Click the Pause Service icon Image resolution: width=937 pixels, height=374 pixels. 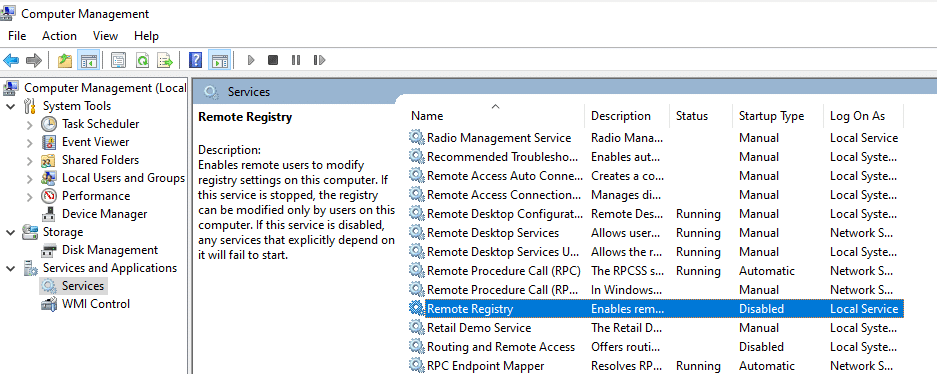[296, 60]
